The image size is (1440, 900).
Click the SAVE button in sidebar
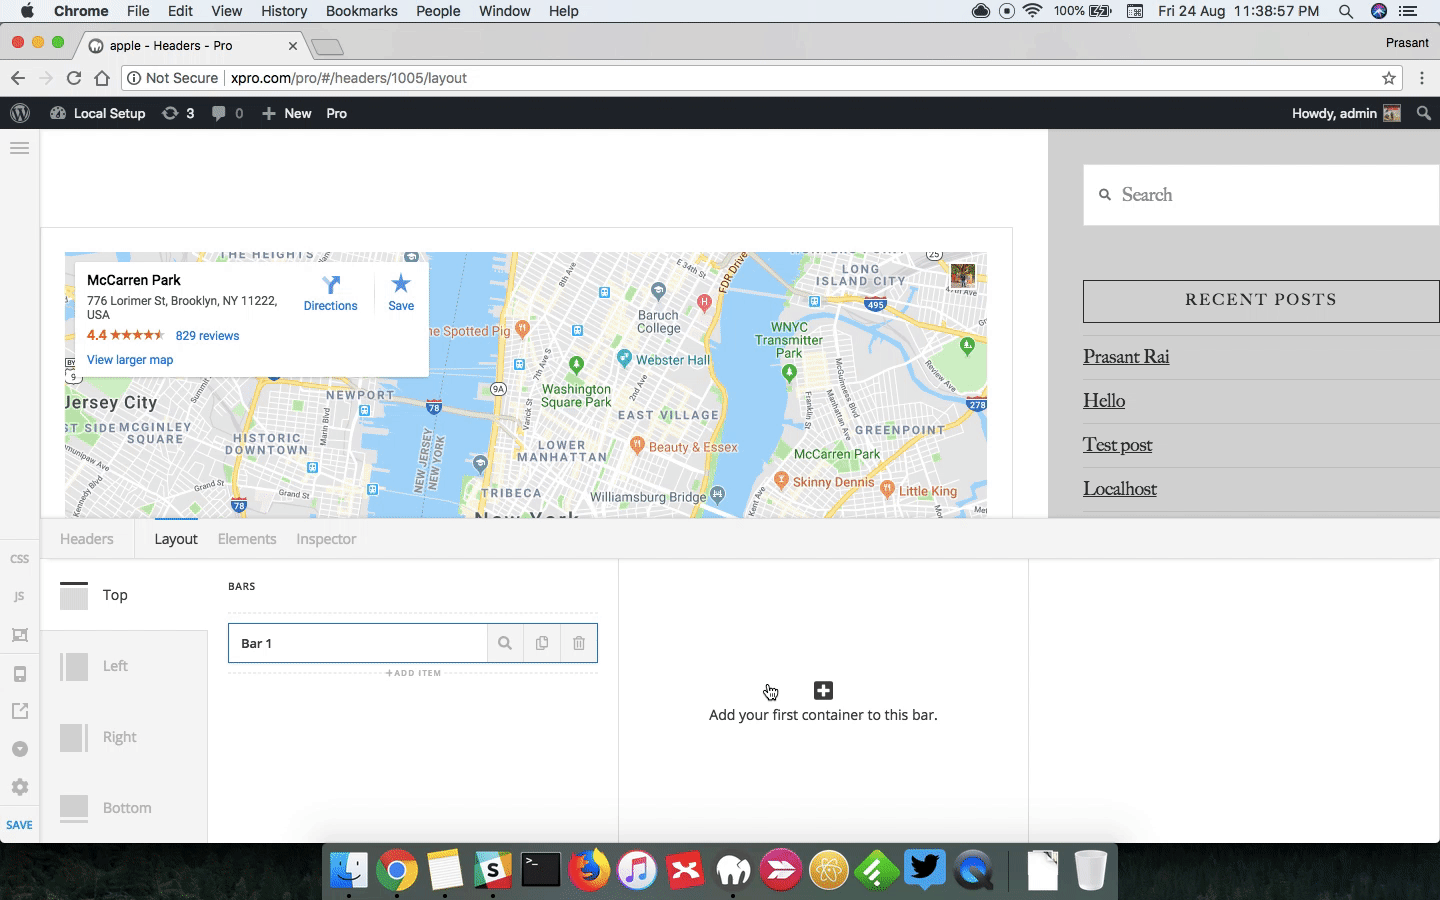19,825
